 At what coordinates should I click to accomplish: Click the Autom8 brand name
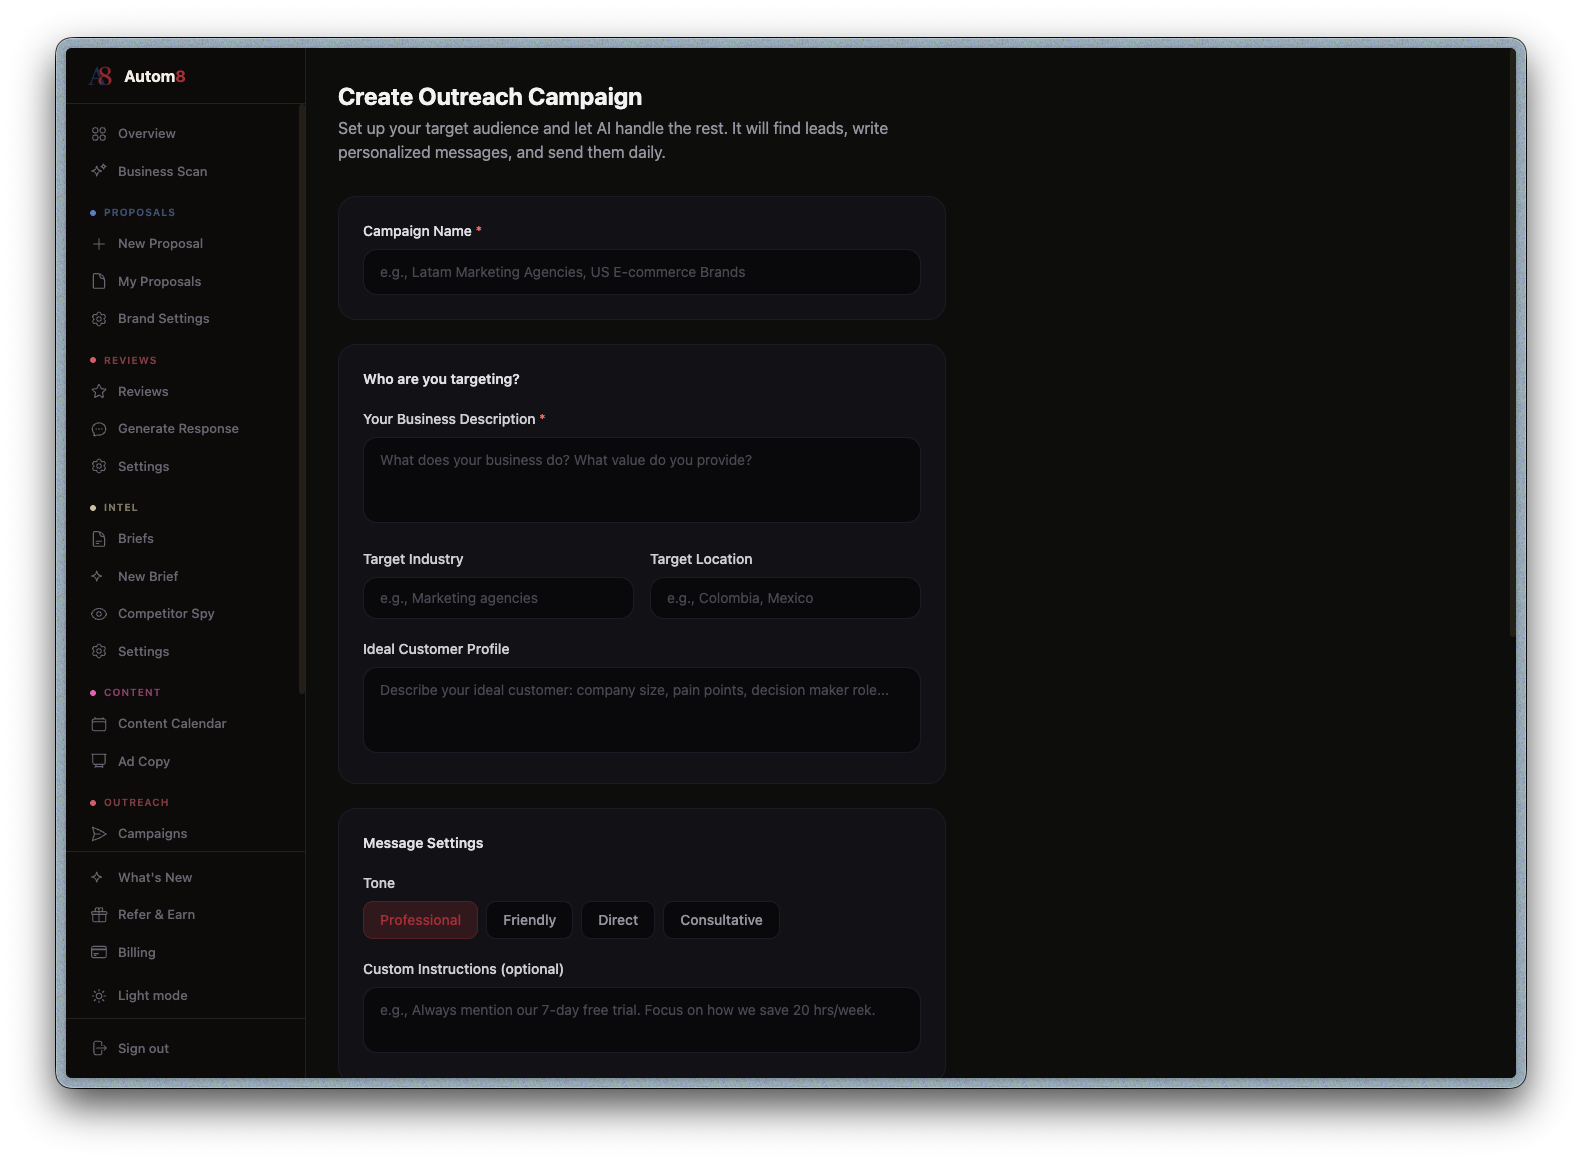[x=155, y=76]
